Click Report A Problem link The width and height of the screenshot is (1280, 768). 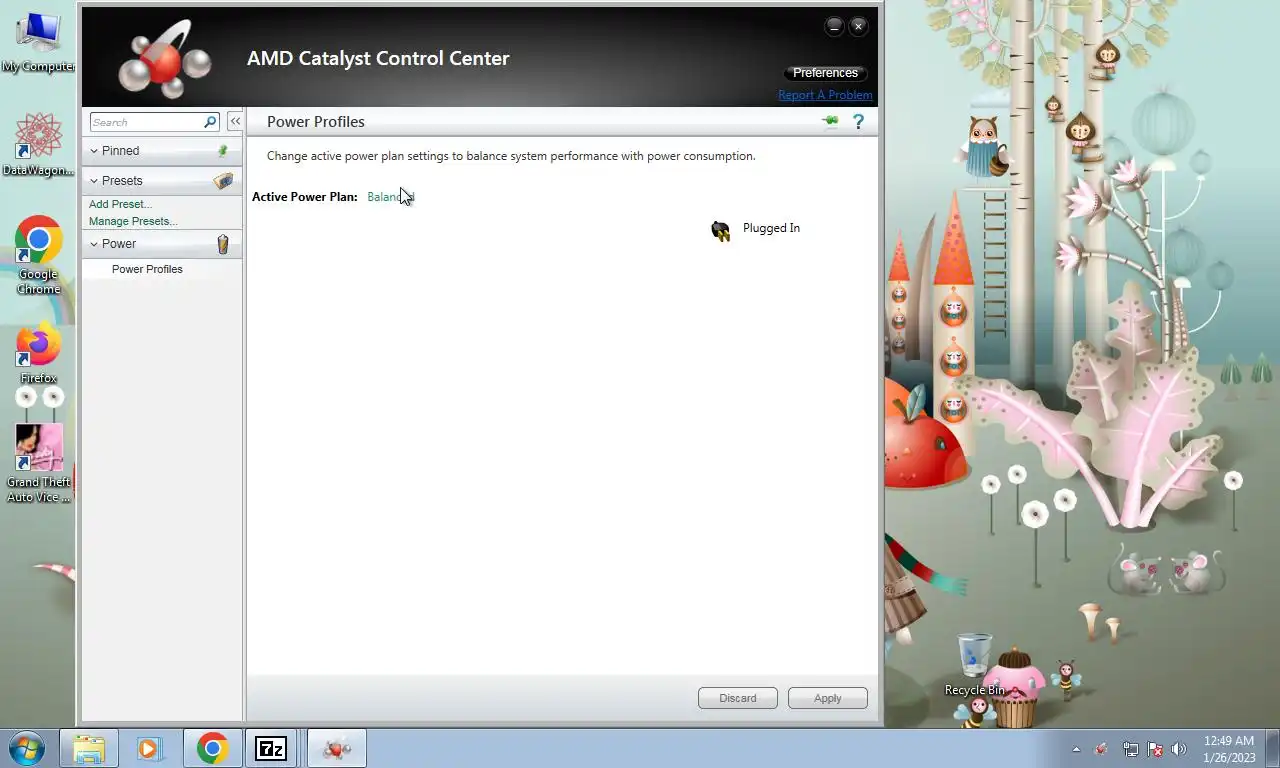pyautogui.click(x=825, y=95)
